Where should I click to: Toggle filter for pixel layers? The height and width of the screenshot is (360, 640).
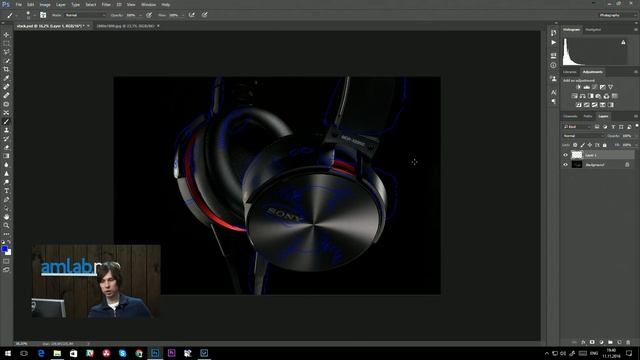click(x=597, y=127)
